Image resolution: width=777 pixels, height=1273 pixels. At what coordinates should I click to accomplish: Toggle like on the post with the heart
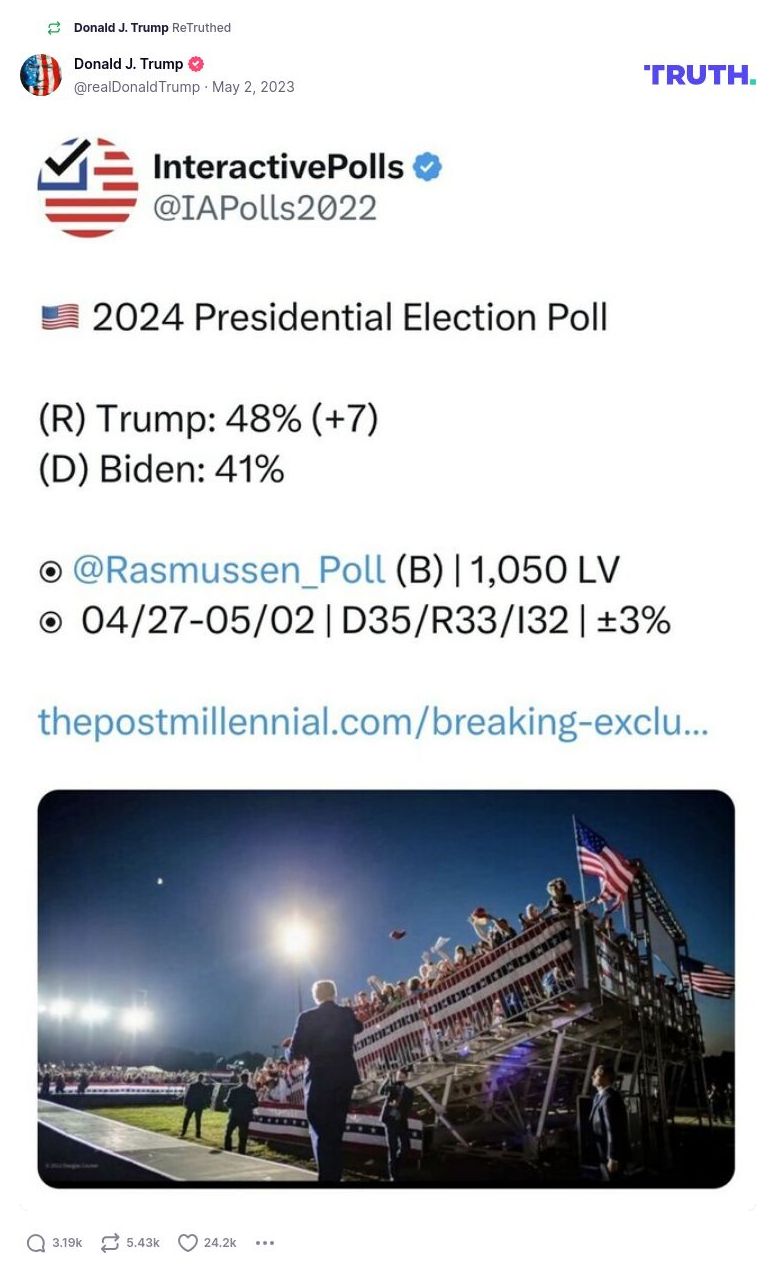pyautogui.click(x=187, y=1242)
